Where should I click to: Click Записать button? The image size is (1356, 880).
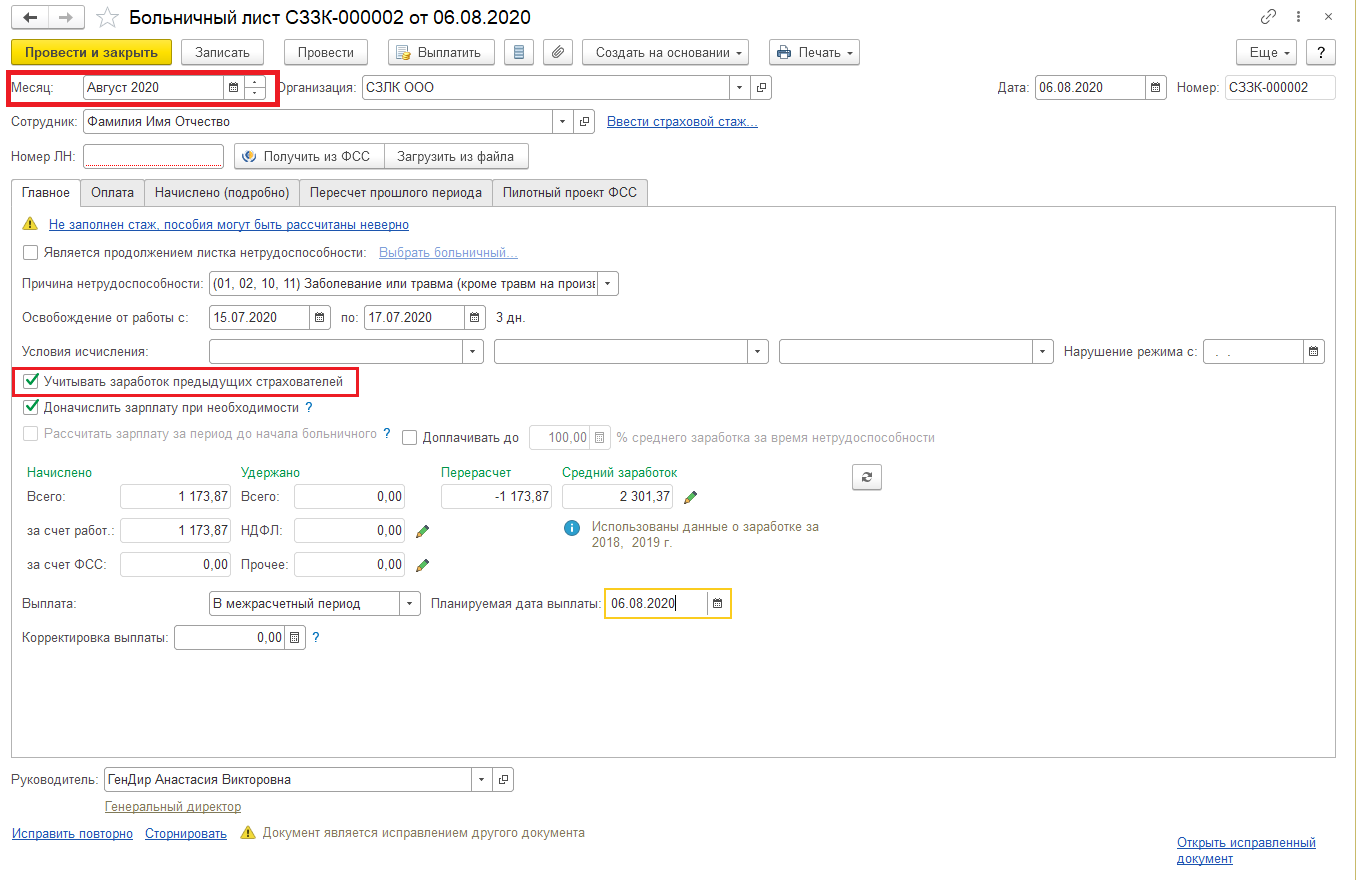tap(222, 52)
